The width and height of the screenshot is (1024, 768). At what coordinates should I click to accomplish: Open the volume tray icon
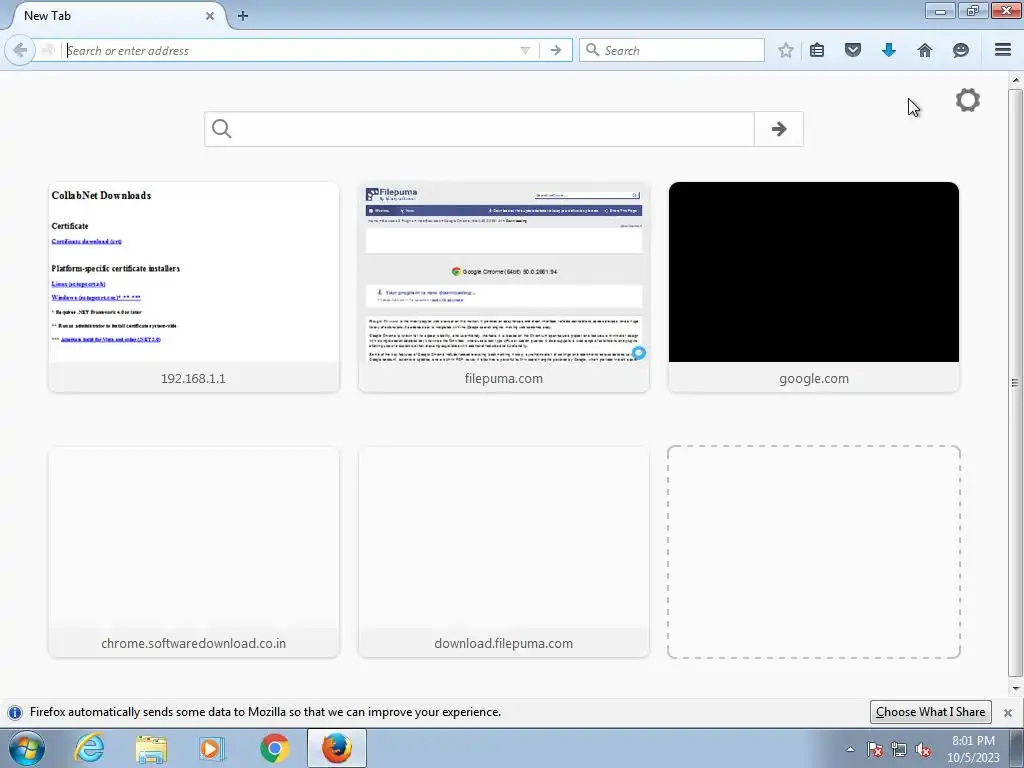923,749
